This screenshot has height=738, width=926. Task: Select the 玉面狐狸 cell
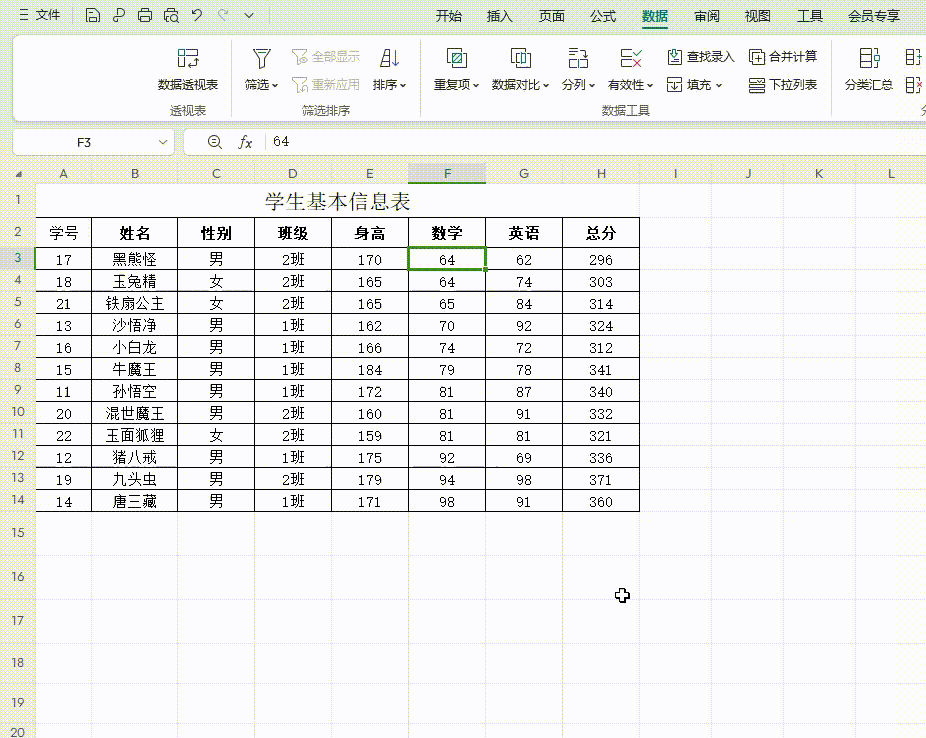[x=135, y=436]
